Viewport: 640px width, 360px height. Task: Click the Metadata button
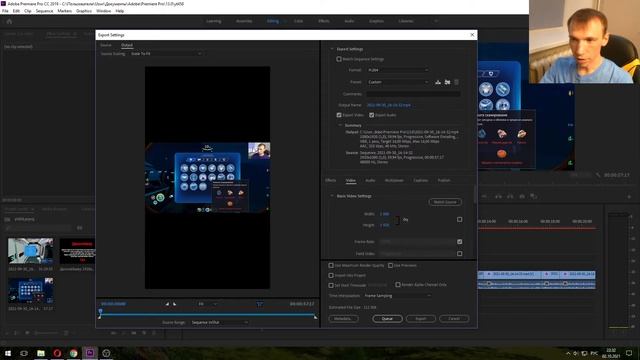tap(343, 319)
